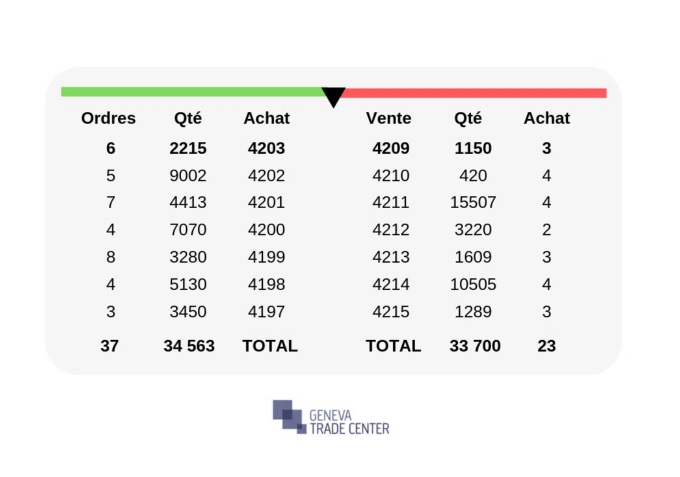Click the green buy-side bar
The width and height of the screenshot is (680, 477).
click(x=193, y=91)
